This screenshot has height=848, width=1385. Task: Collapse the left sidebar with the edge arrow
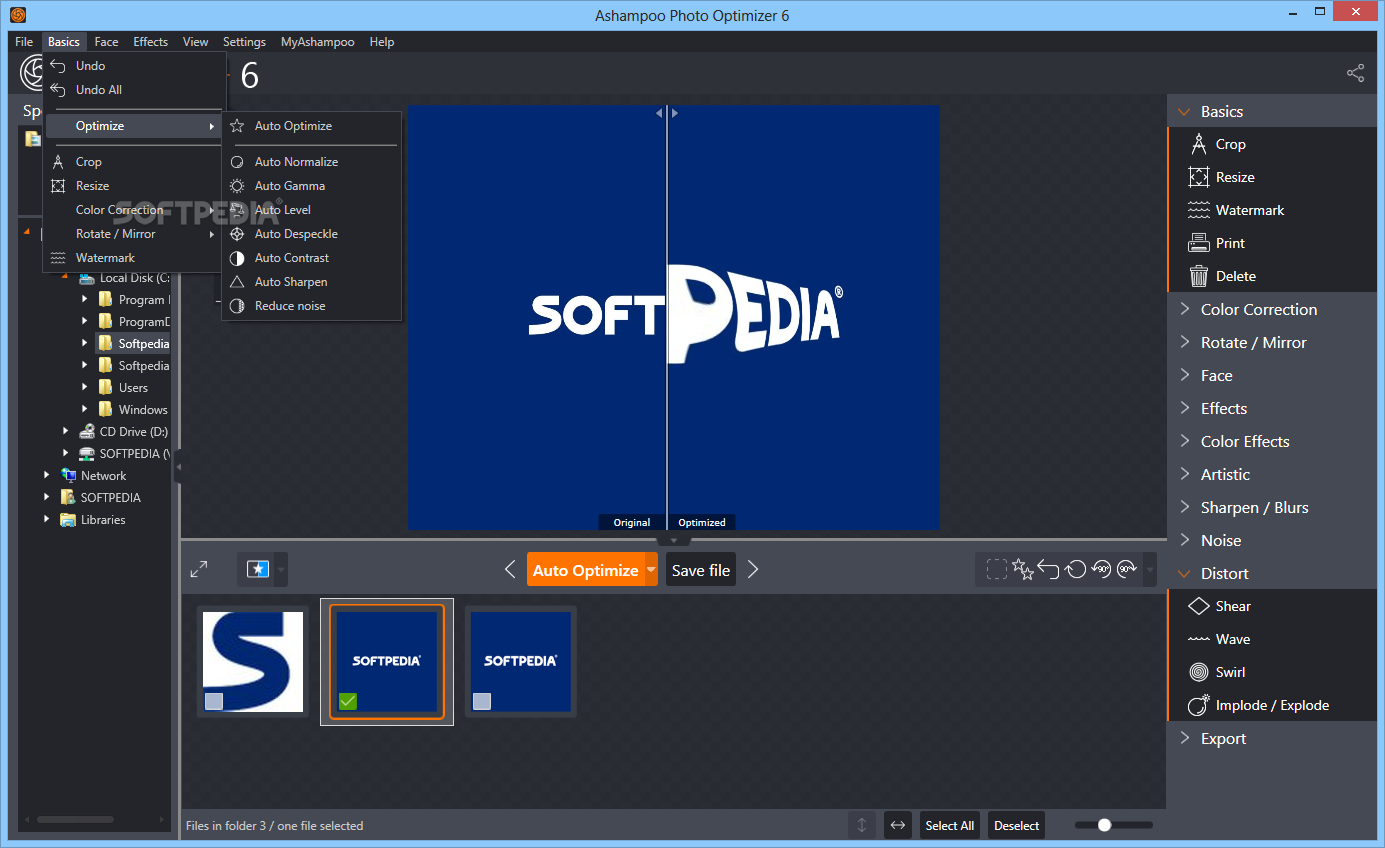[x=178, y=467]
